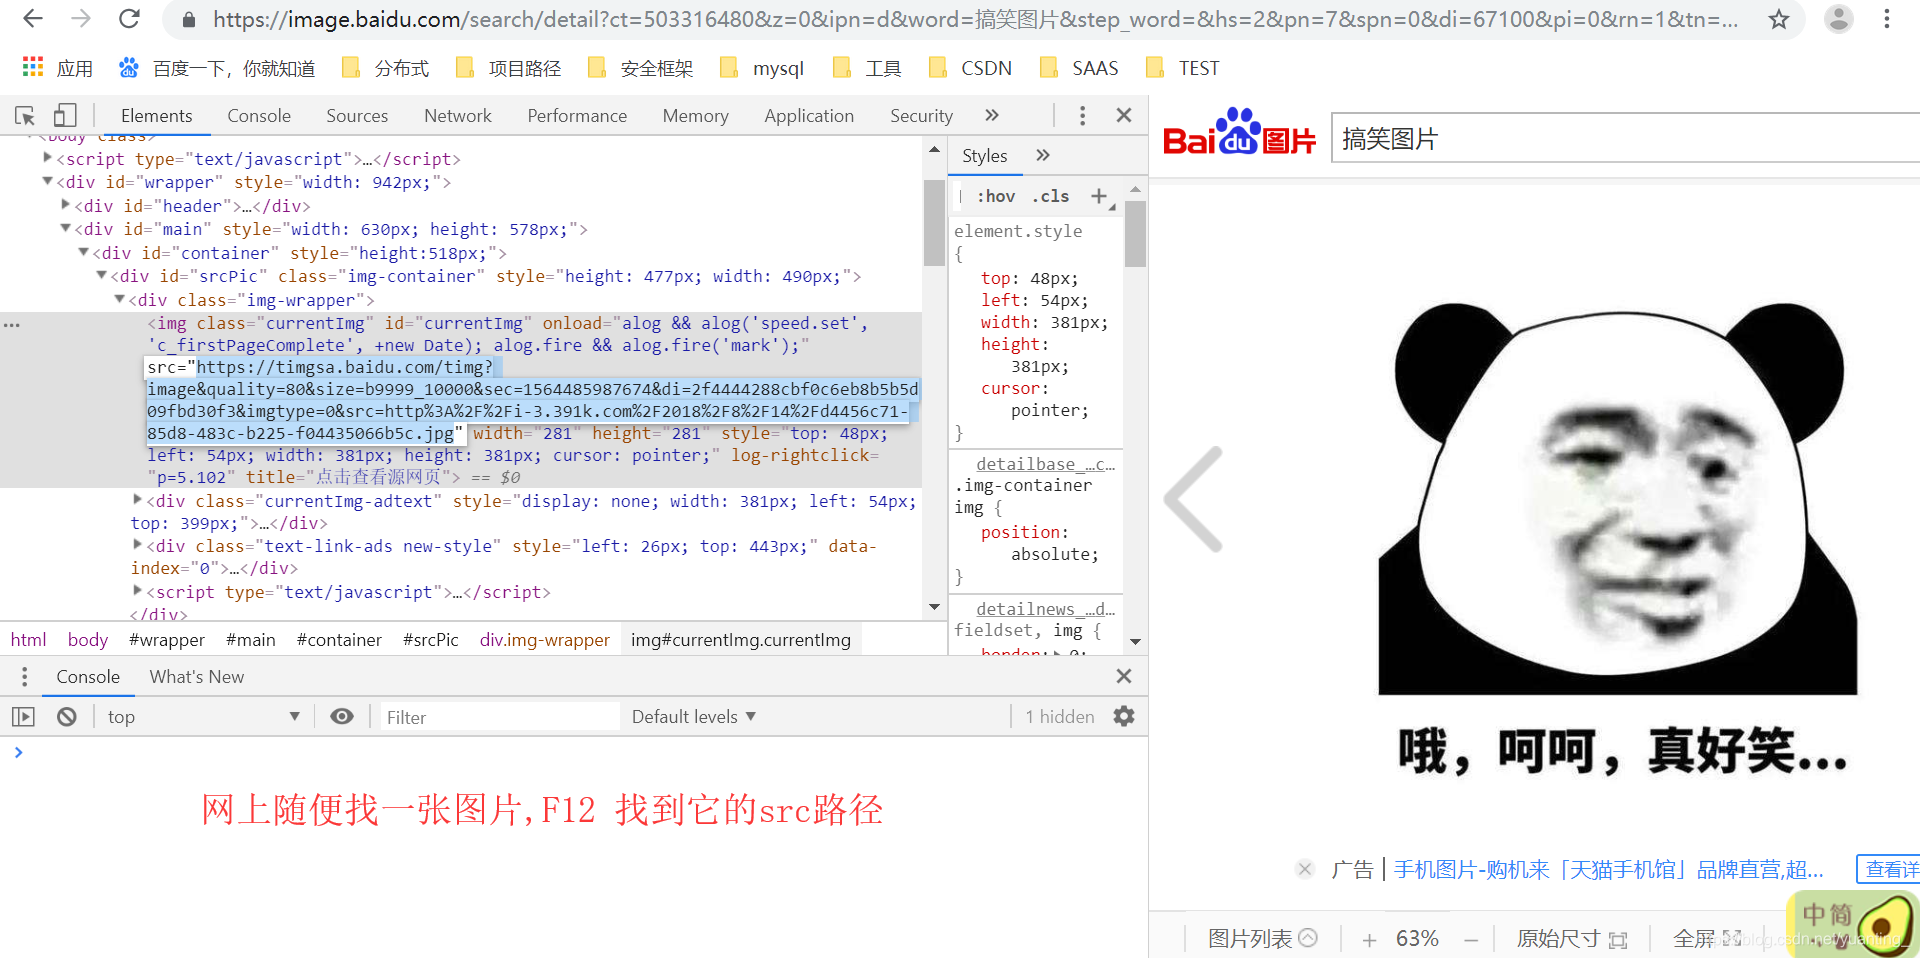Collapse the div#wrapper tree node
Screen dimensions: 1920x958
click(x=47, y=182)
